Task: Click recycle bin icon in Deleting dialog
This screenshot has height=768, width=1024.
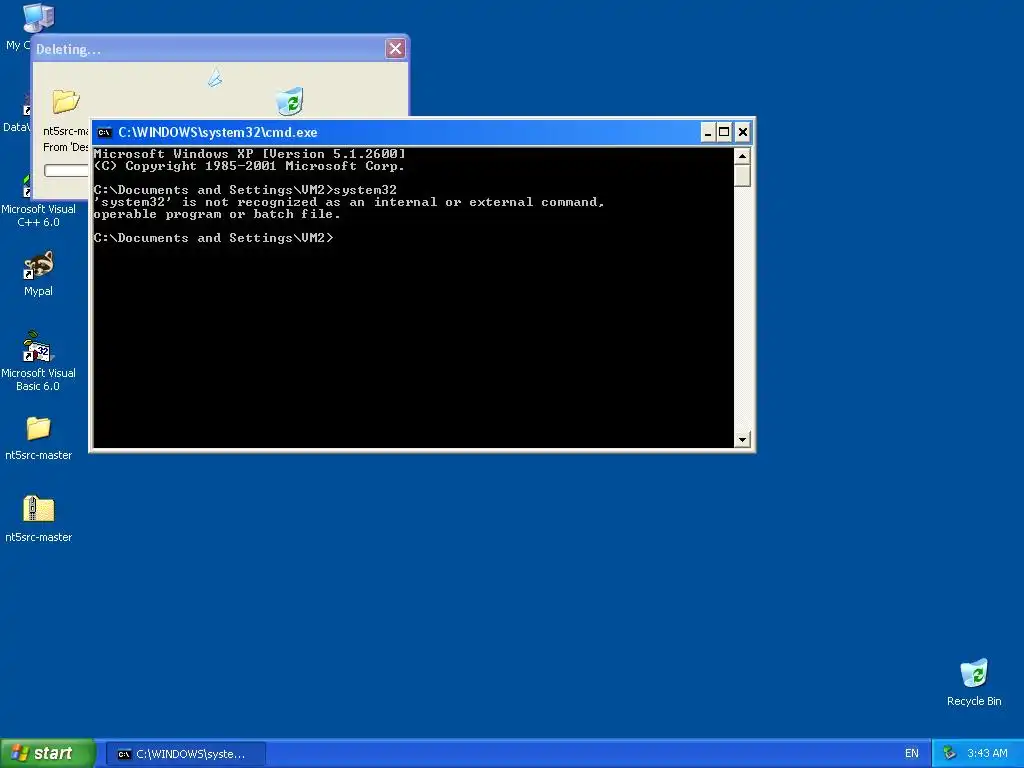Action: click(289, 101)
